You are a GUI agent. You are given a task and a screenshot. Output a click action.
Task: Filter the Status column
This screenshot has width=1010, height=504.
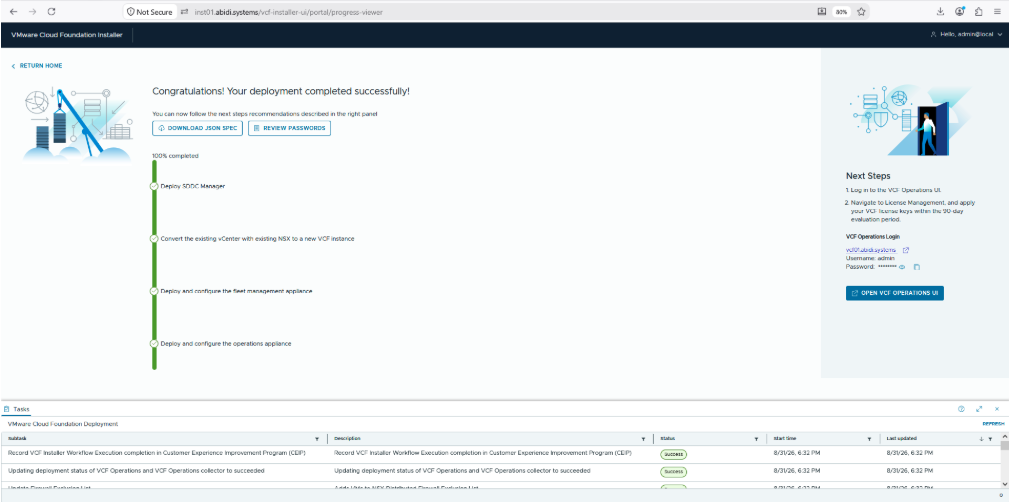pyautogui.click(x=756, y=439)
